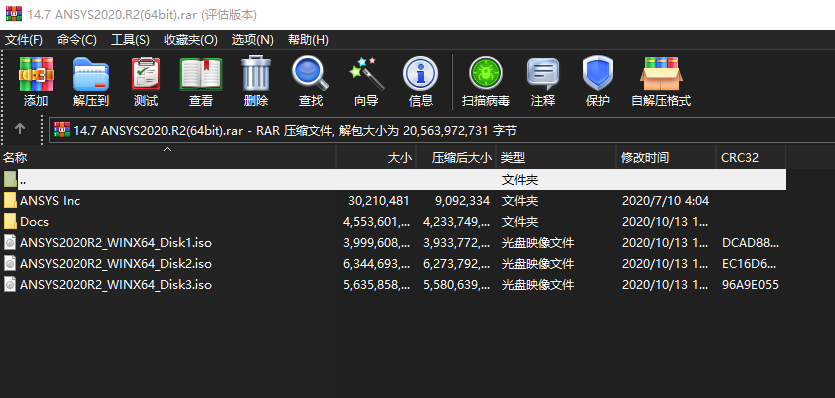Click packed size 5,580,639 of Disk3
The image size is (835, 398).
coord(457,285)
